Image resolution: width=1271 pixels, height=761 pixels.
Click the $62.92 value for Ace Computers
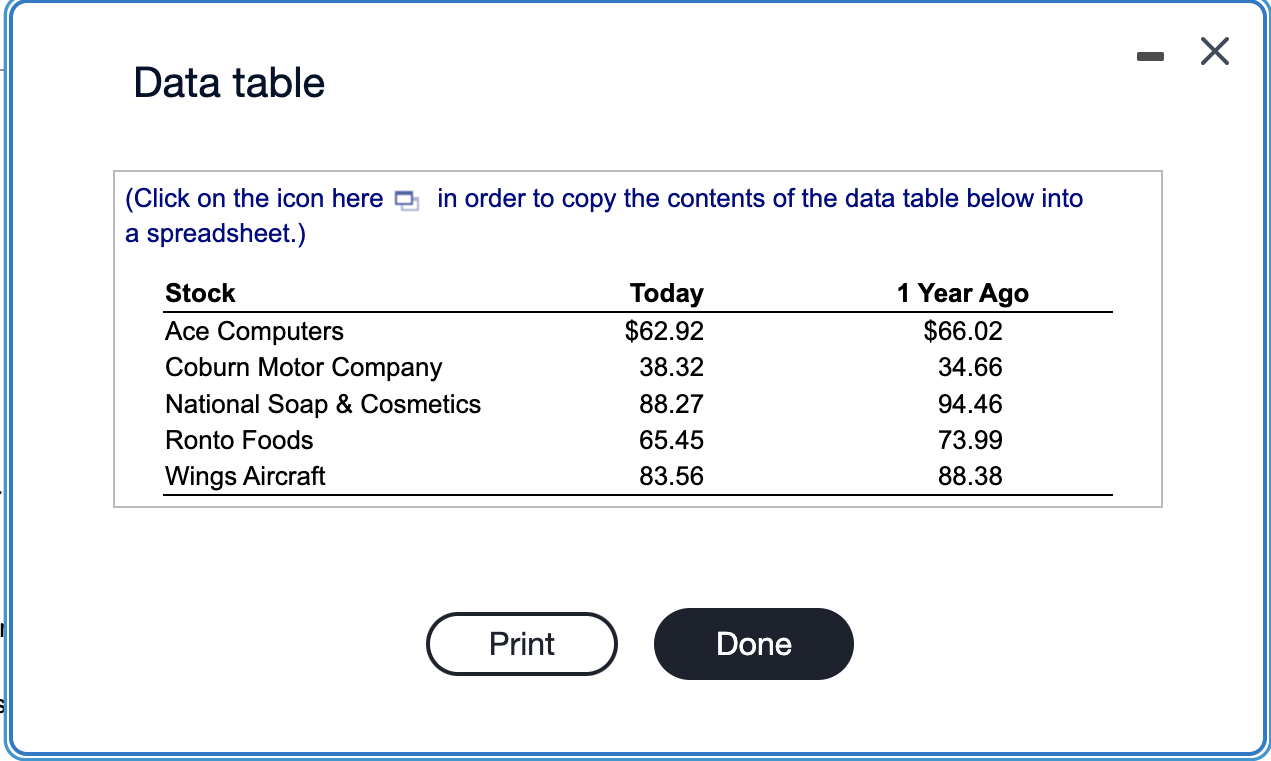pos(666,331)
